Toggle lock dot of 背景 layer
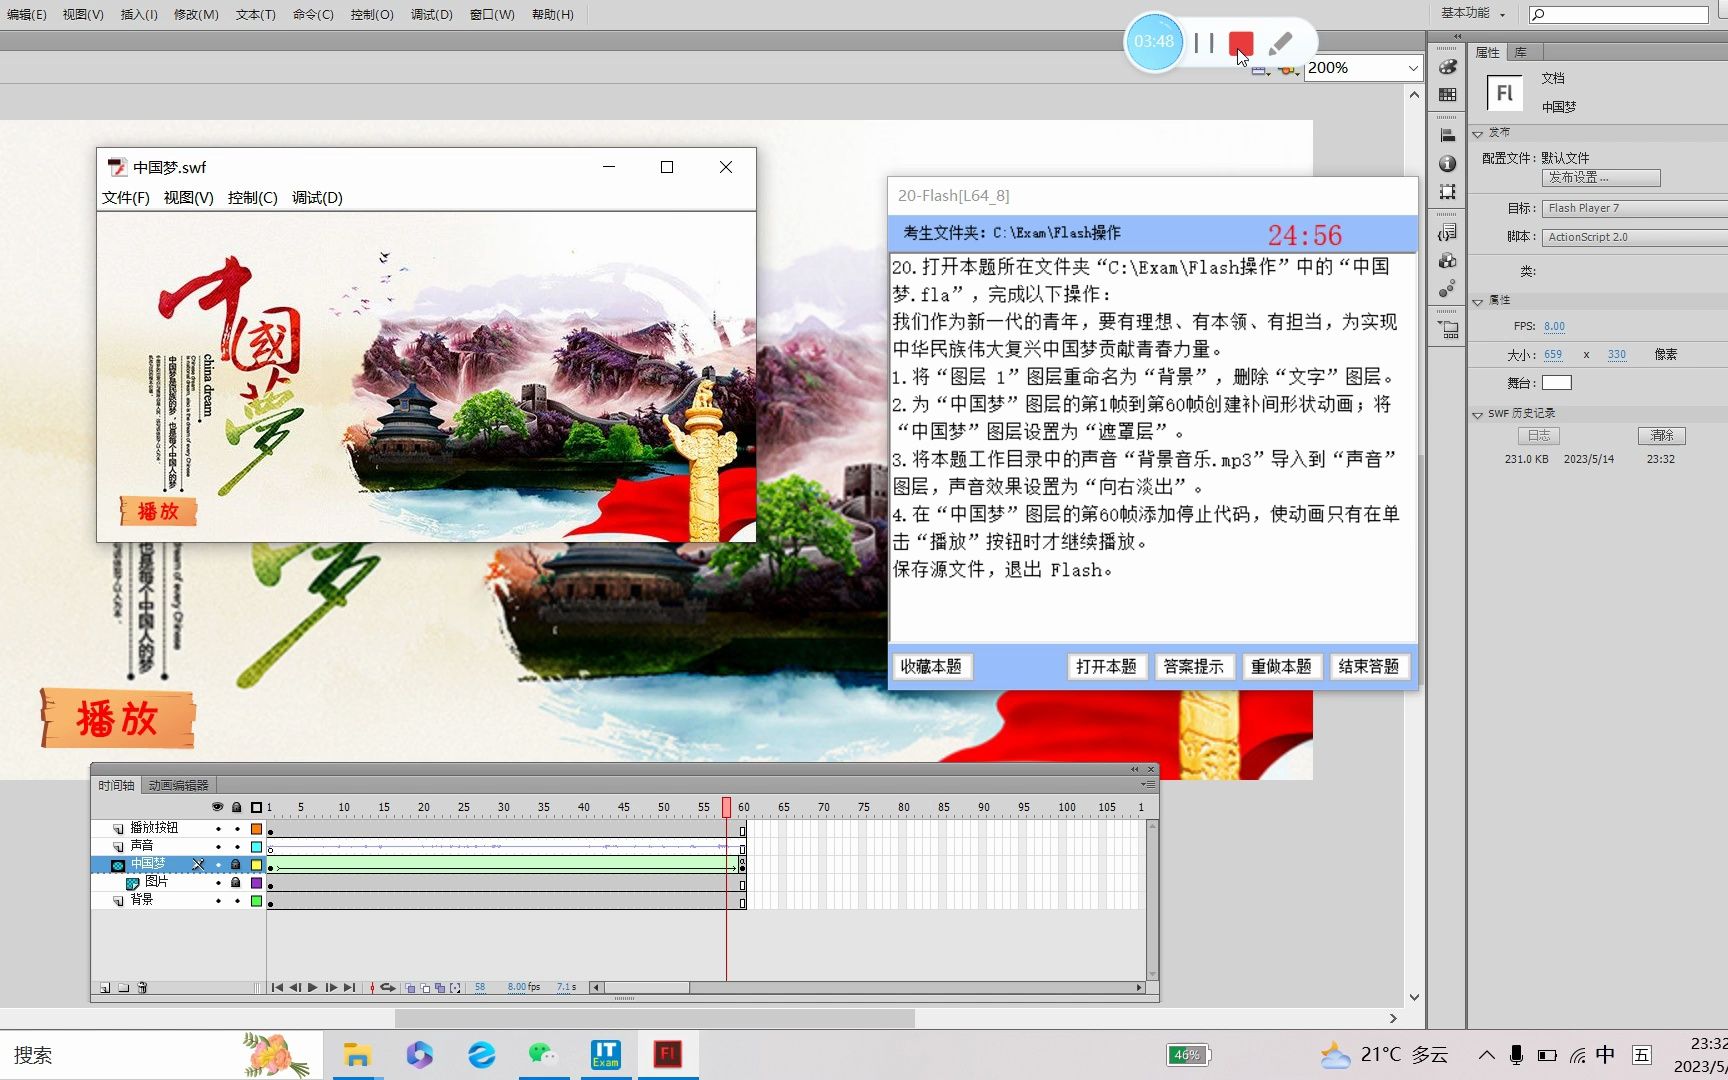This screenshot has height=1080, width=1728. pyautogui.click(x=237, y=901)
